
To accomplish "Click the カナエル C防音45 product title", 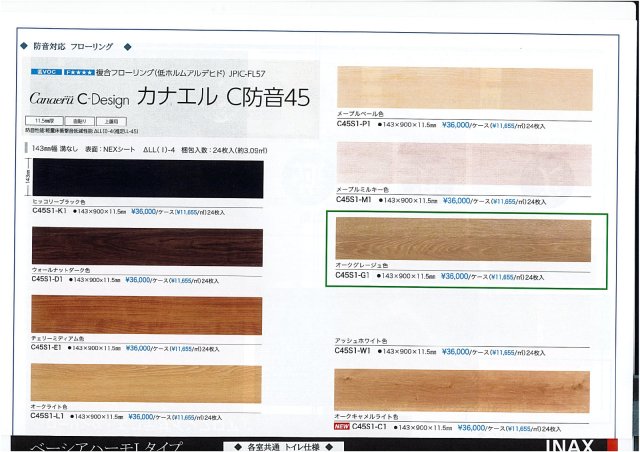I will pyautogui.click(x=223, y=97).
